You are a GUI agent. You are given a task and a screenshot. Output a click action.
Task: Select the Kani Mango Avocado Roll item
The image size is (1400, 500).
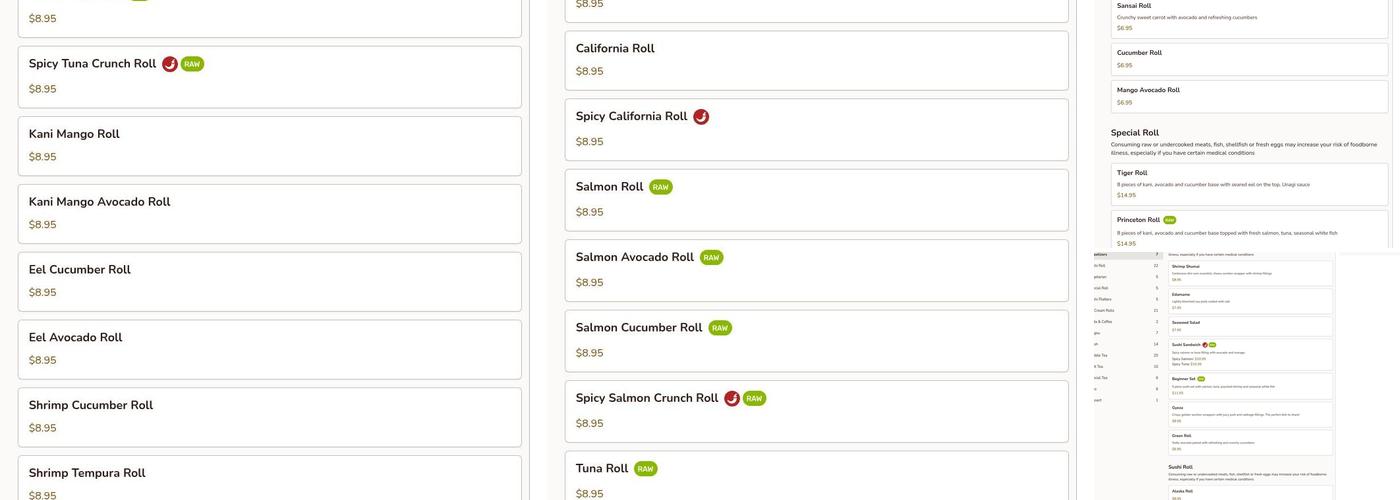pos(269,214)
